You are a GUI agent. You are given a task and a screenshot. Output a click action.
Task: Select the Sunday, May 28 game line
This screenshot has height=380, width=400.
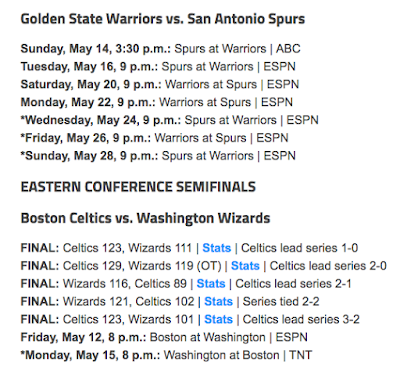(x=158, y=156)
